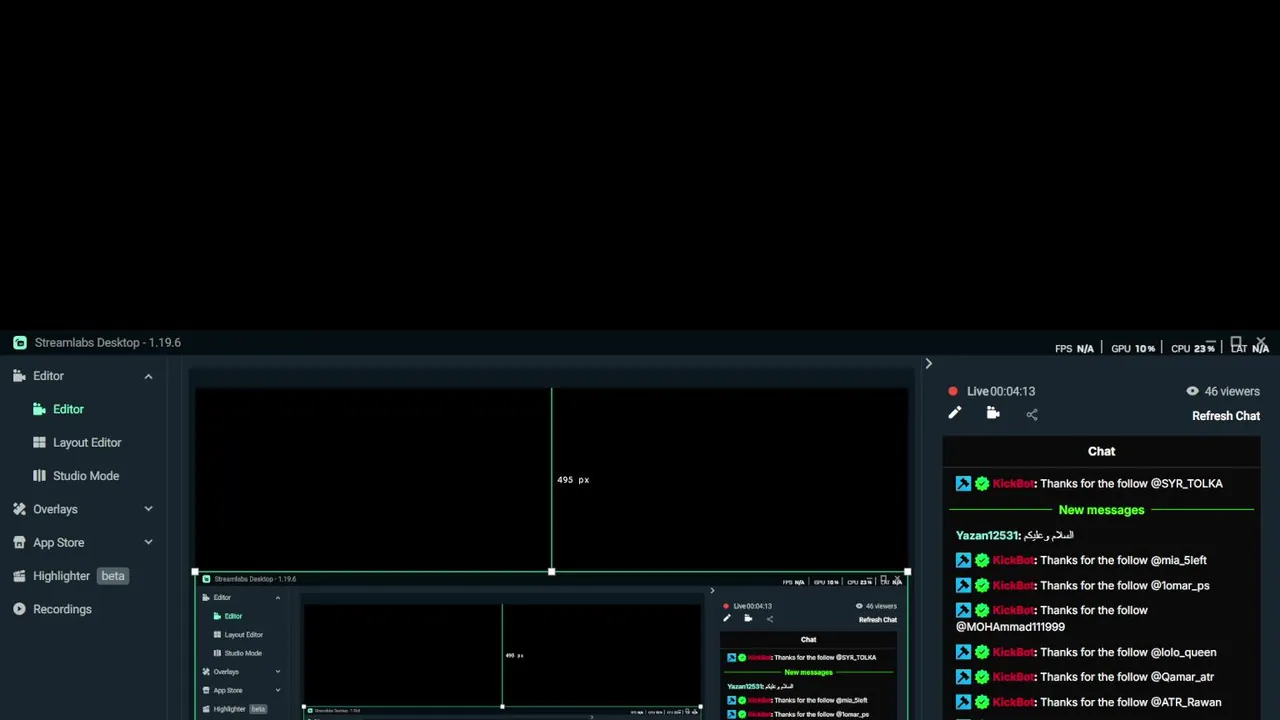Viewport: 1280px width, 720px height.
Task: Click the selected source's top-right corner handle
Action: 907,572
